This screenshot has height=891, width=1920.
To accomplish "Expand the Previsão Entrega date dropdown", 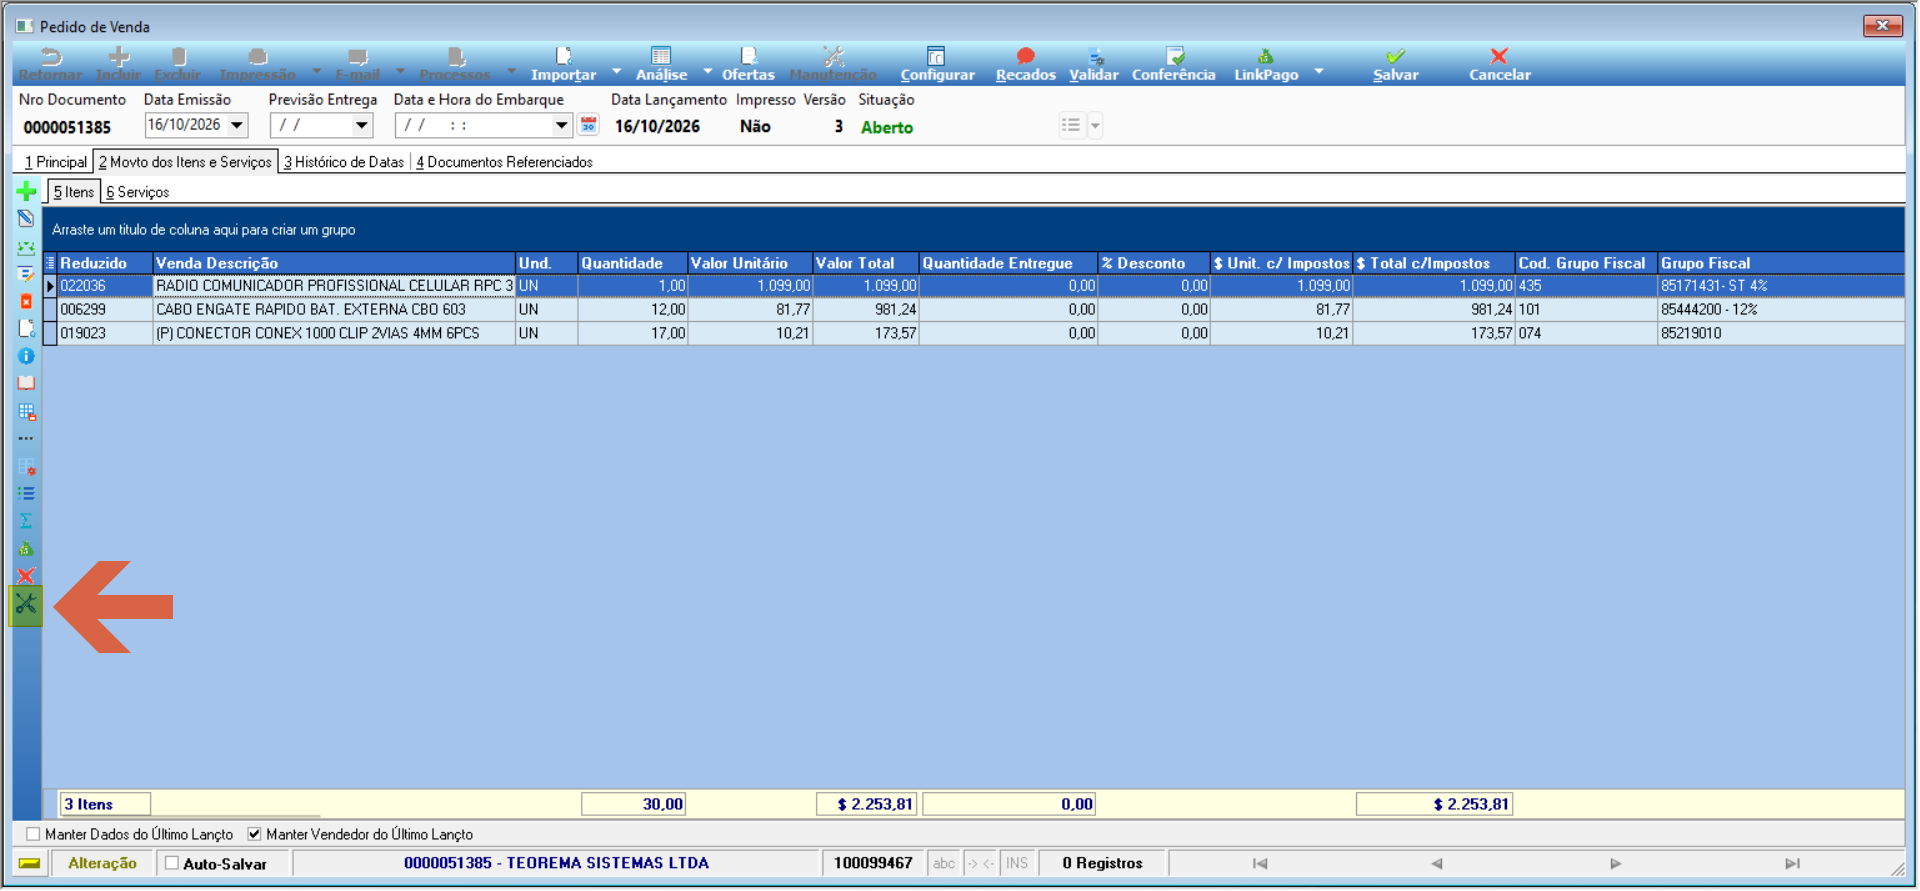I will coord(361,125).
